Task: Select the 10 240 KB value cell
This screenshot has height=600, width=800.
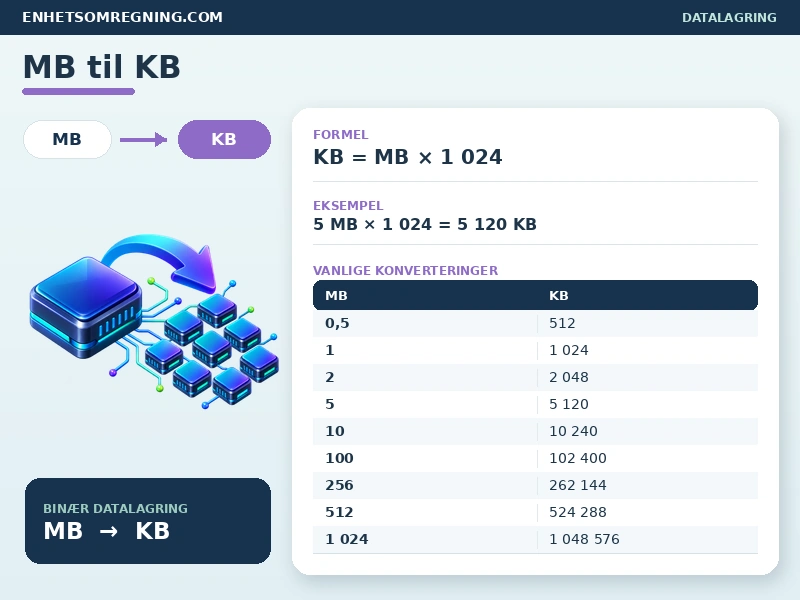Action: (648, 432)
